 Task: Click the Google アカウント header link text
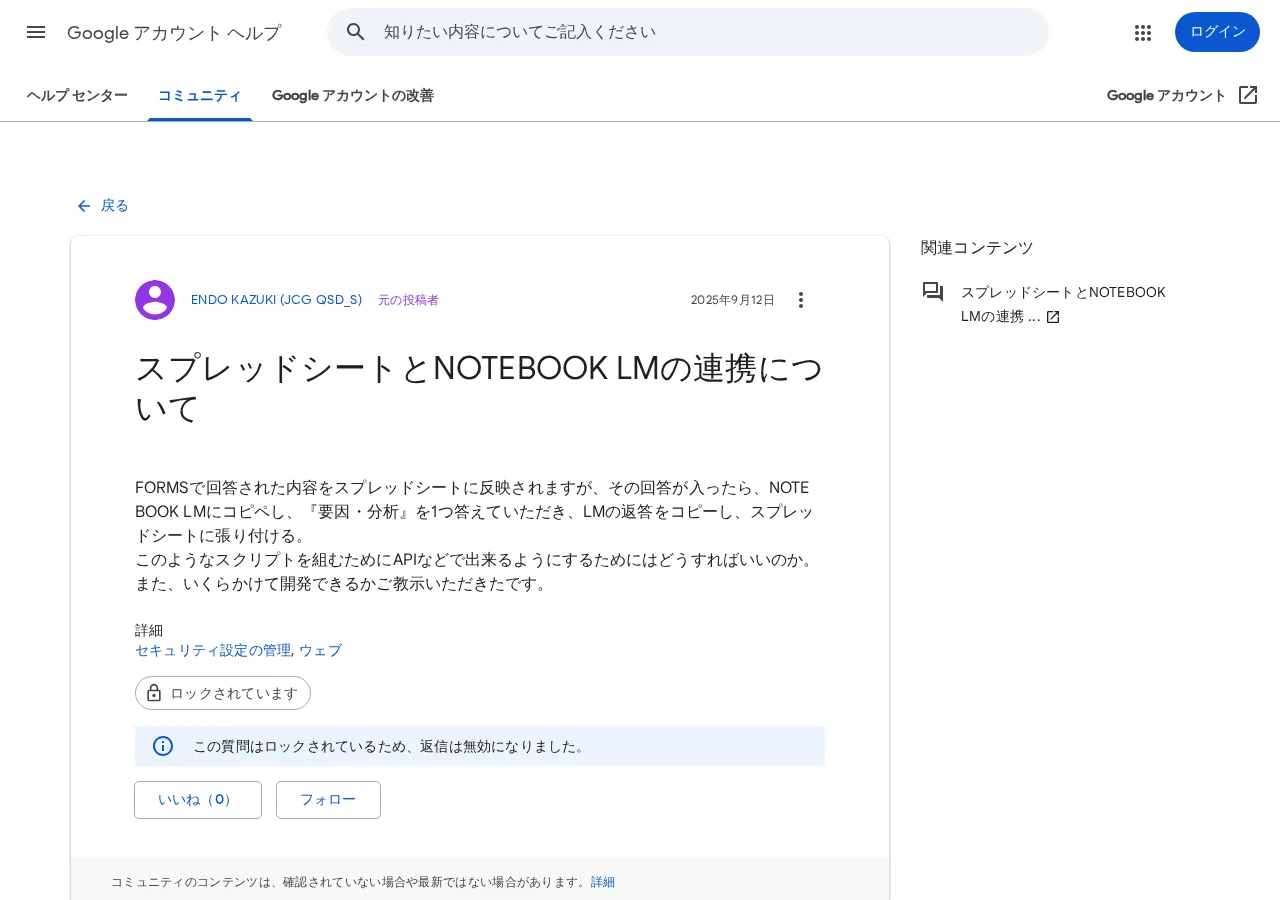point(1166,96)
